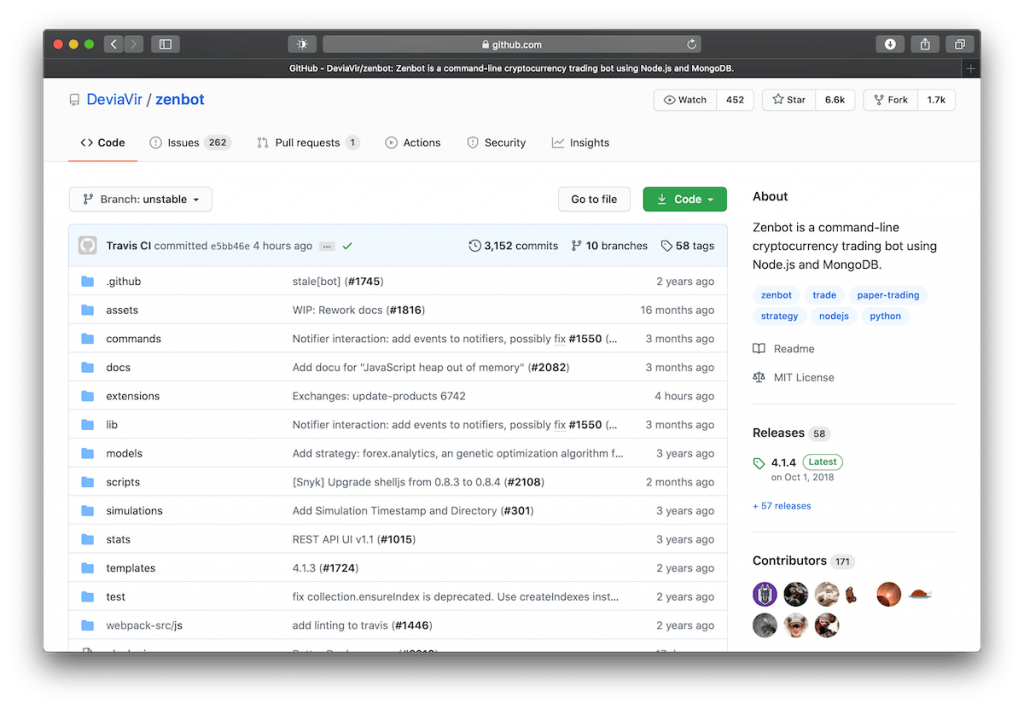Viewport: 1024px width, 709px height.
Task: Open the models folder
Action: [124, 454]
